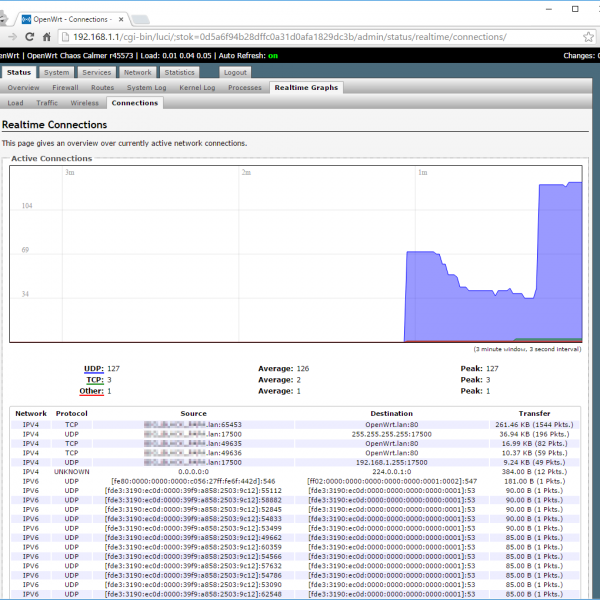This screenshot has width=600, height=600.
Task: View the Kernel Log page
Action: point(197,88)
